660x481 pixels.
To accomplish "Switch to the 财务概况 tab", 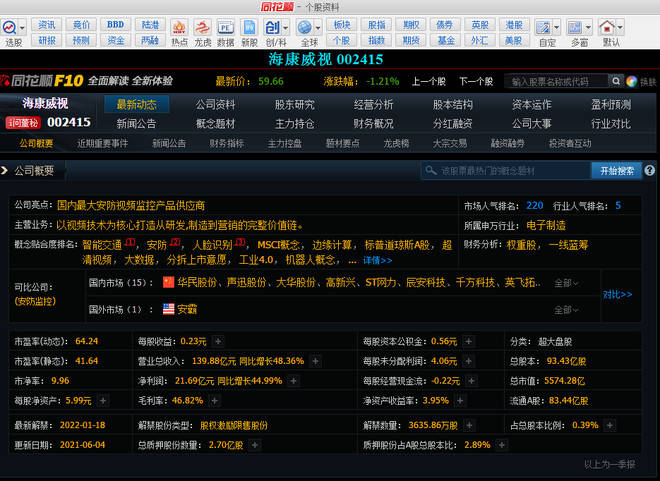I will click(x=374, y=124).
